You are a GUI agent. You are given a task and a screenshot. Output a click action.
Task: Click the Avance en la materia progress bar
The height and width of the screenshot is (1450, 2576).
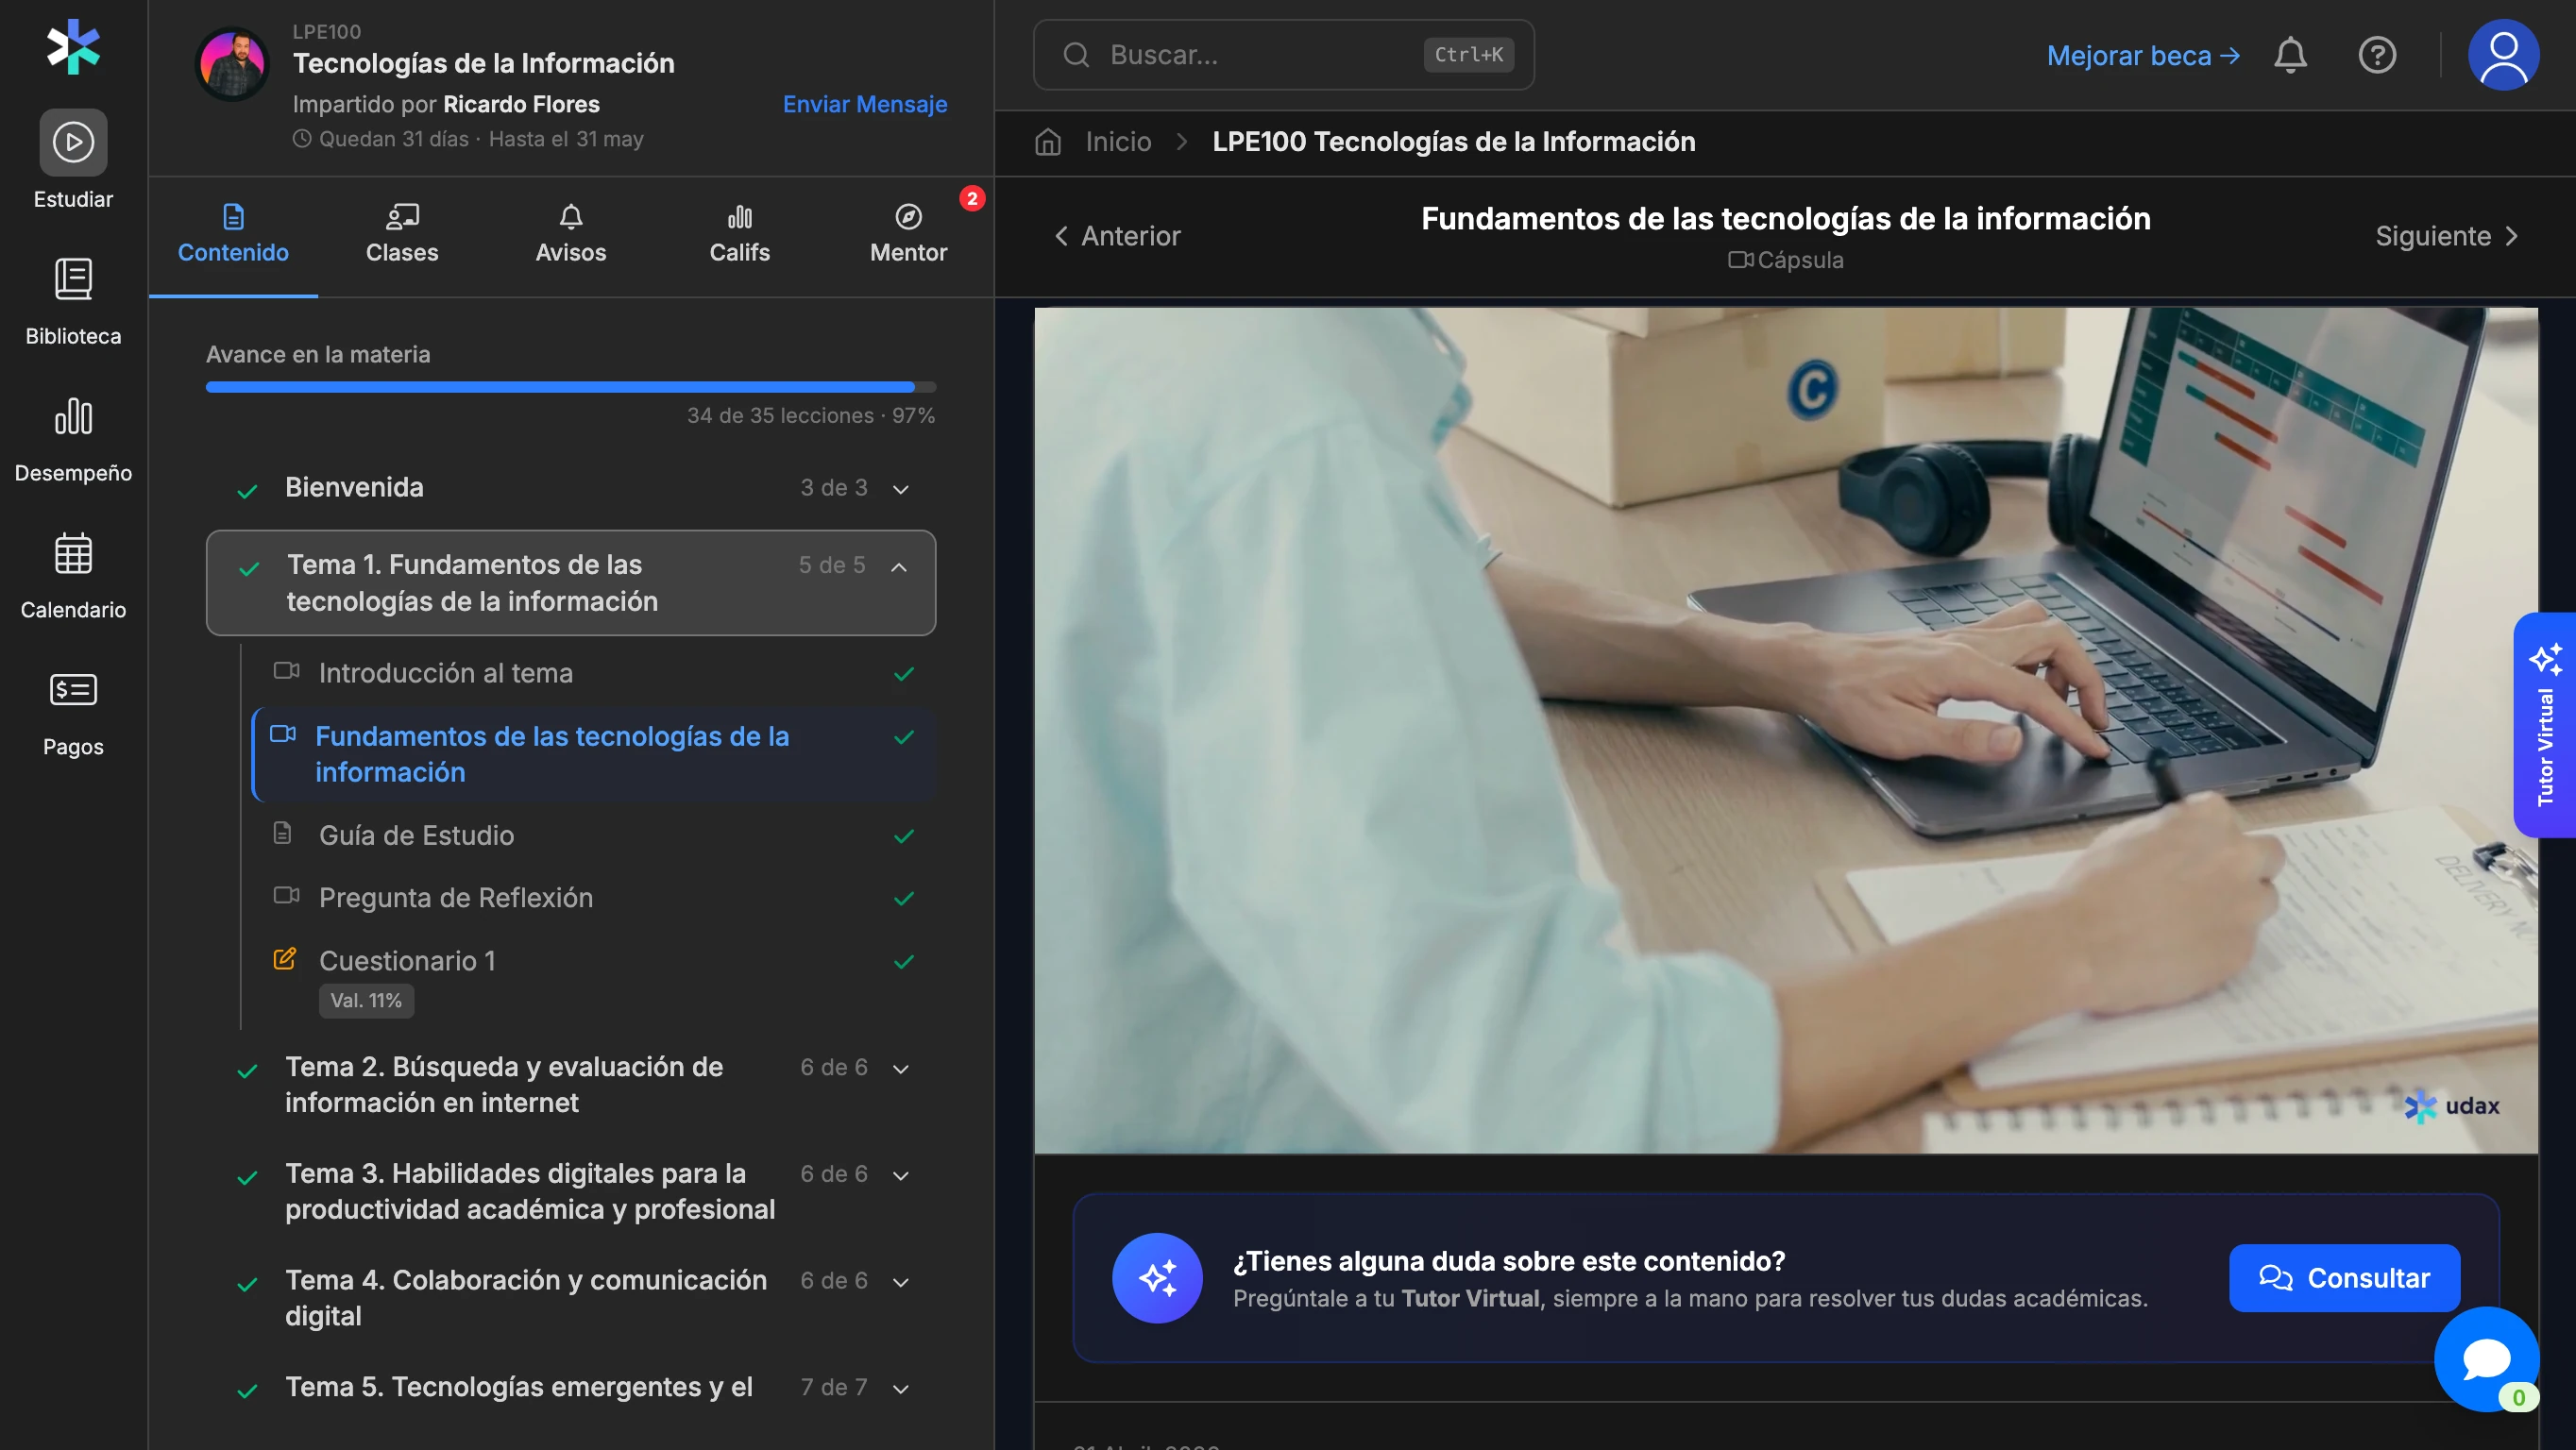(x=570, y=387)
